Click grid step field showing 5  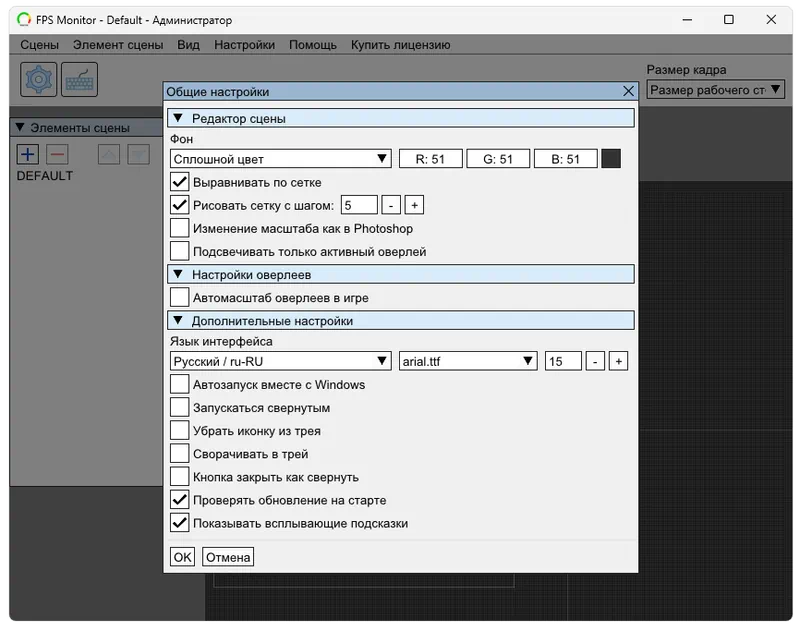(359, 205)
